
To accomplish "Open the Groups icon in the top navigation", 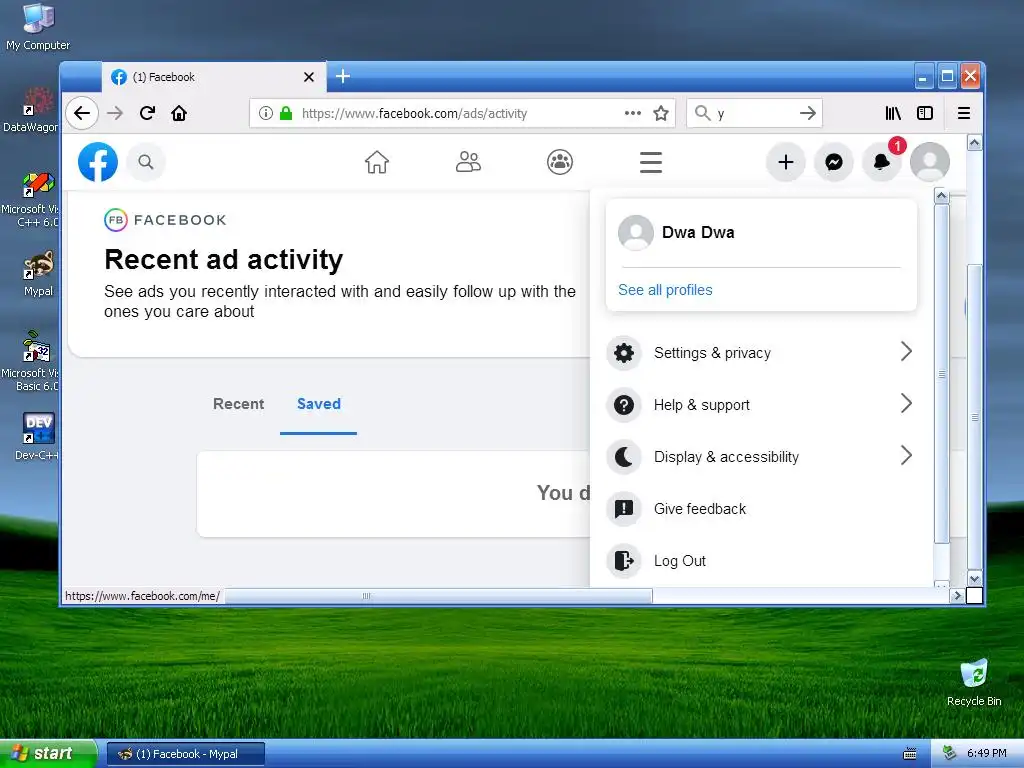I will click(x=560, y=162).
